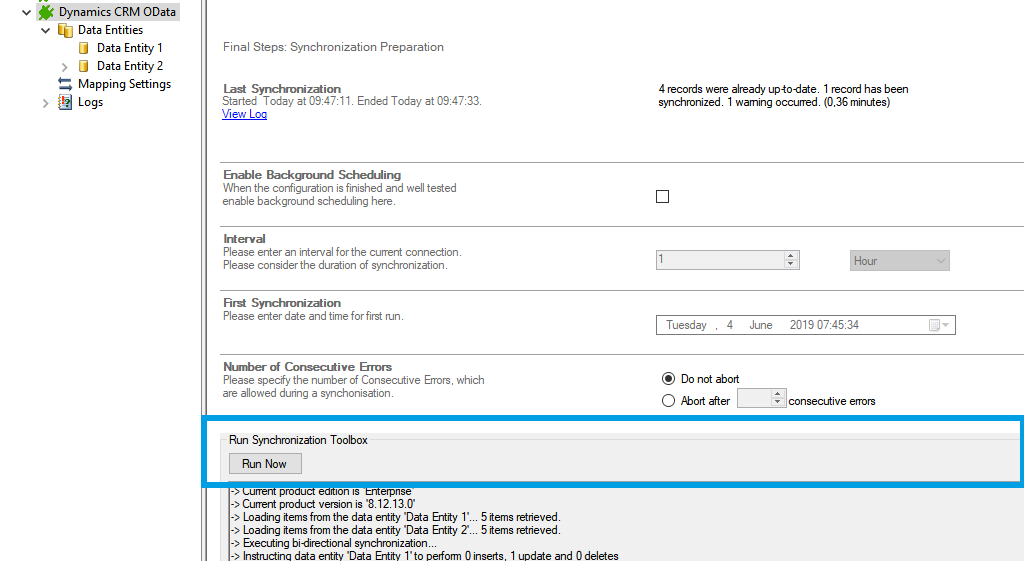The height and width of the screenshot is (561, 1024).
Task: Expand the Data Entity 2 node
Action: 65,66
